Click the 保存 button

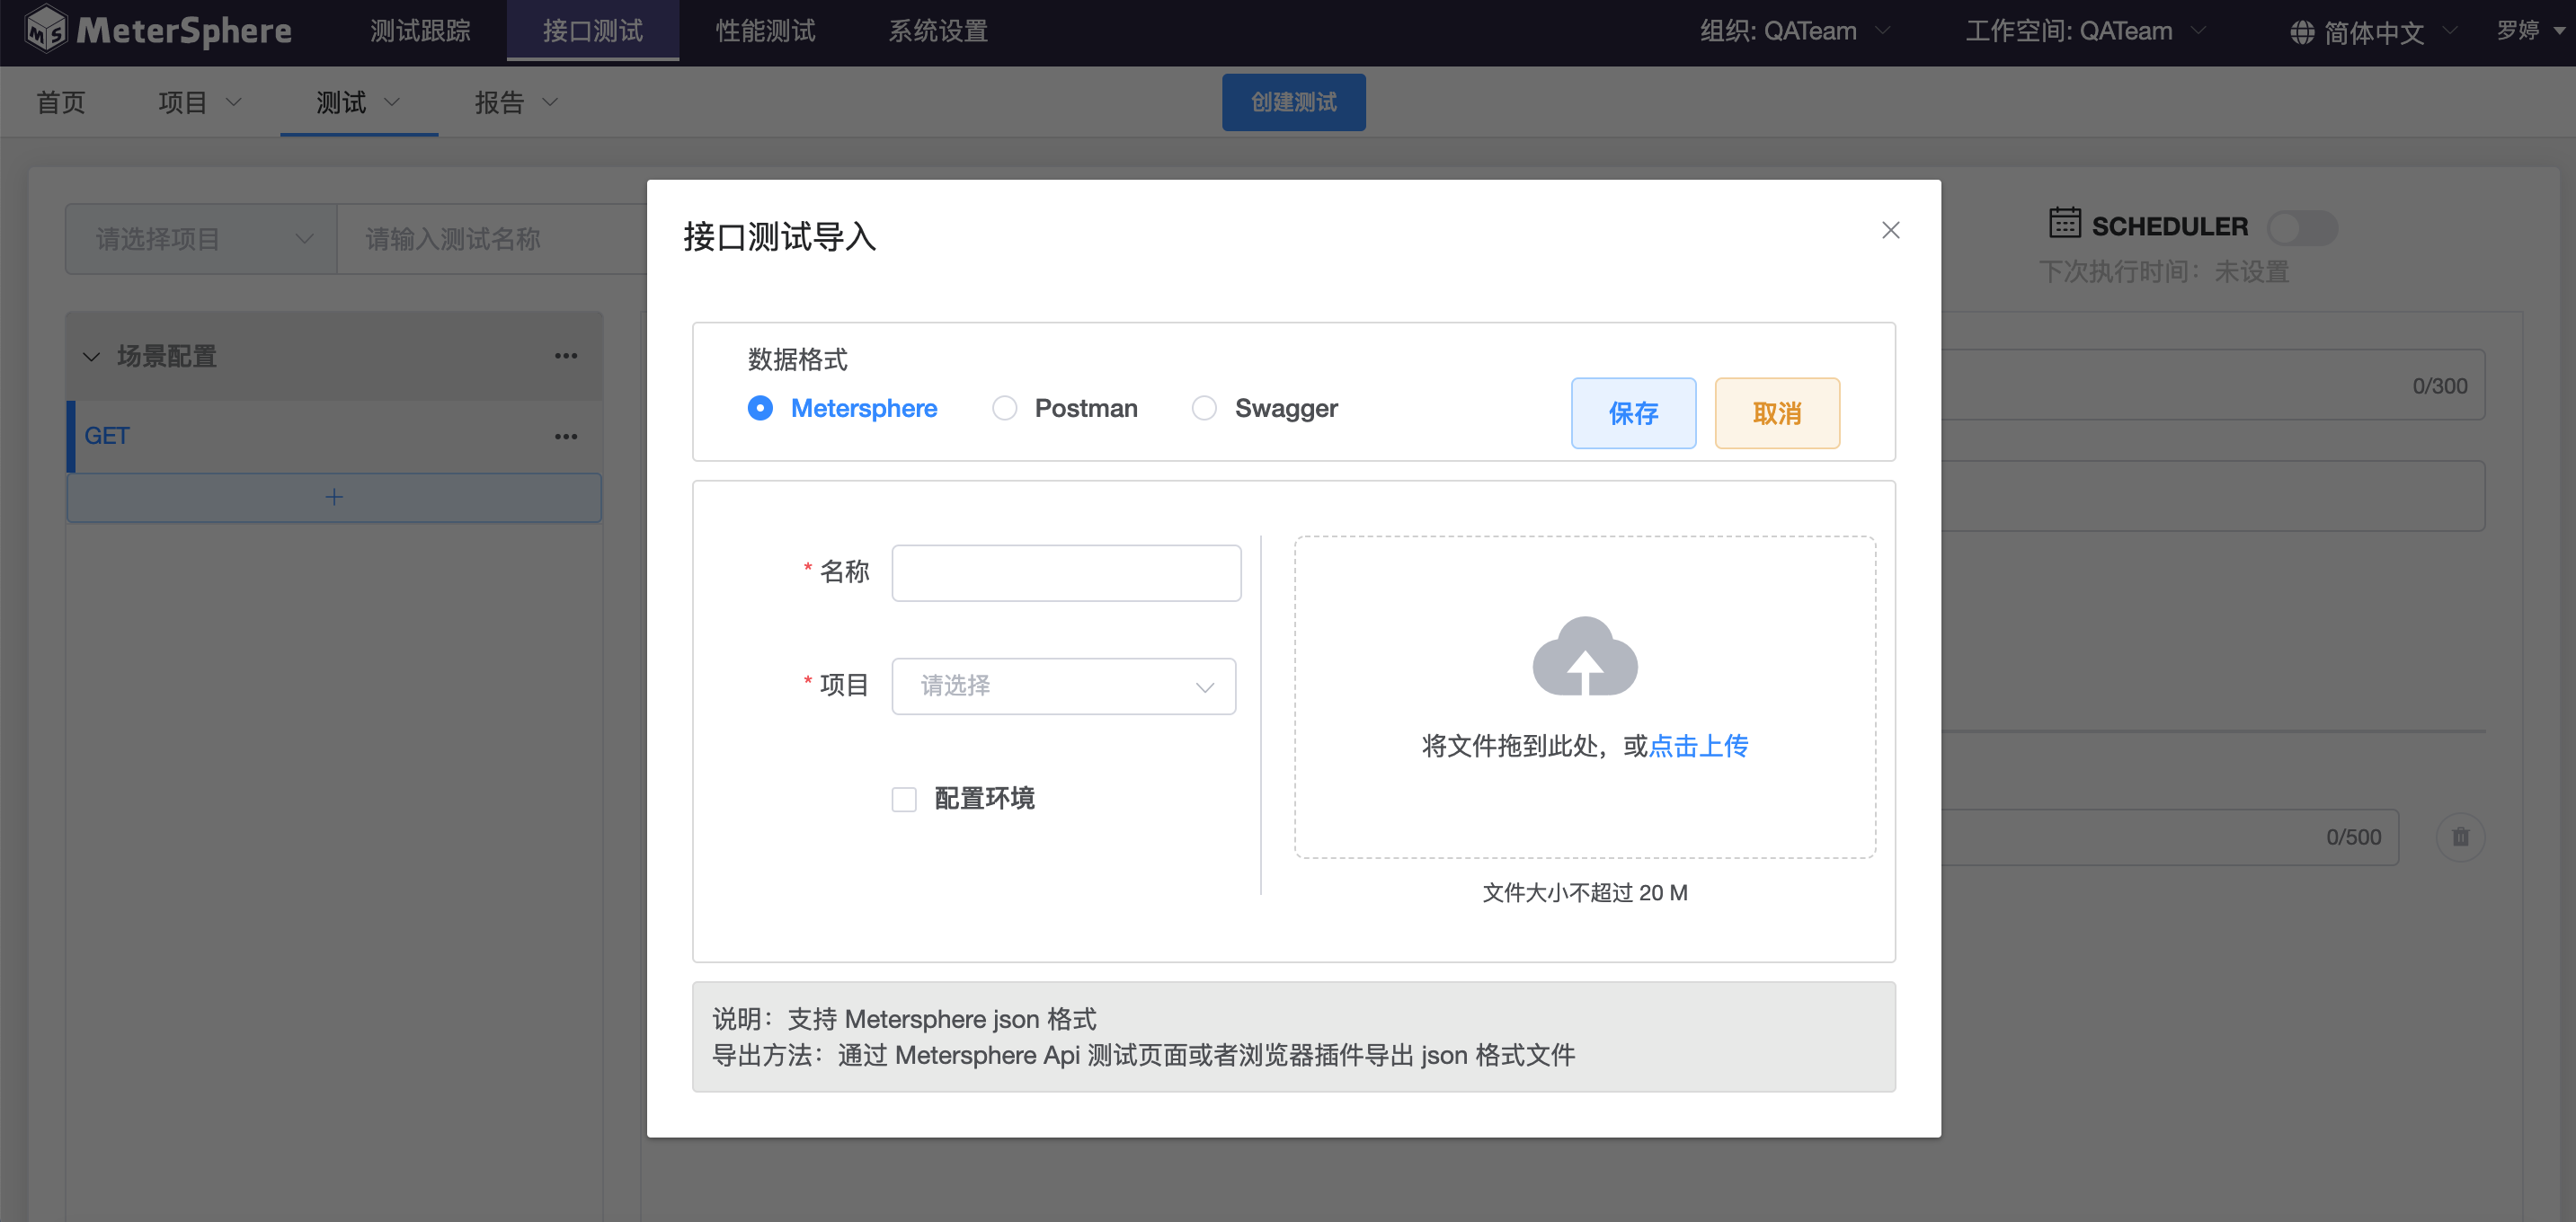[x=1632, y=413]
